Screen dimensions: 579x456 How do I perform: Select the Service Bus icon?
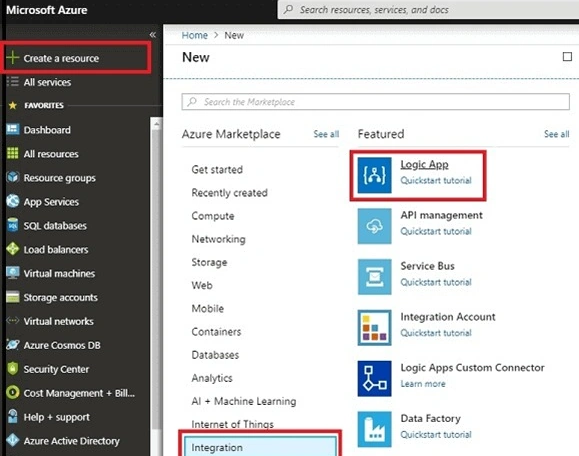pos(374,277)
